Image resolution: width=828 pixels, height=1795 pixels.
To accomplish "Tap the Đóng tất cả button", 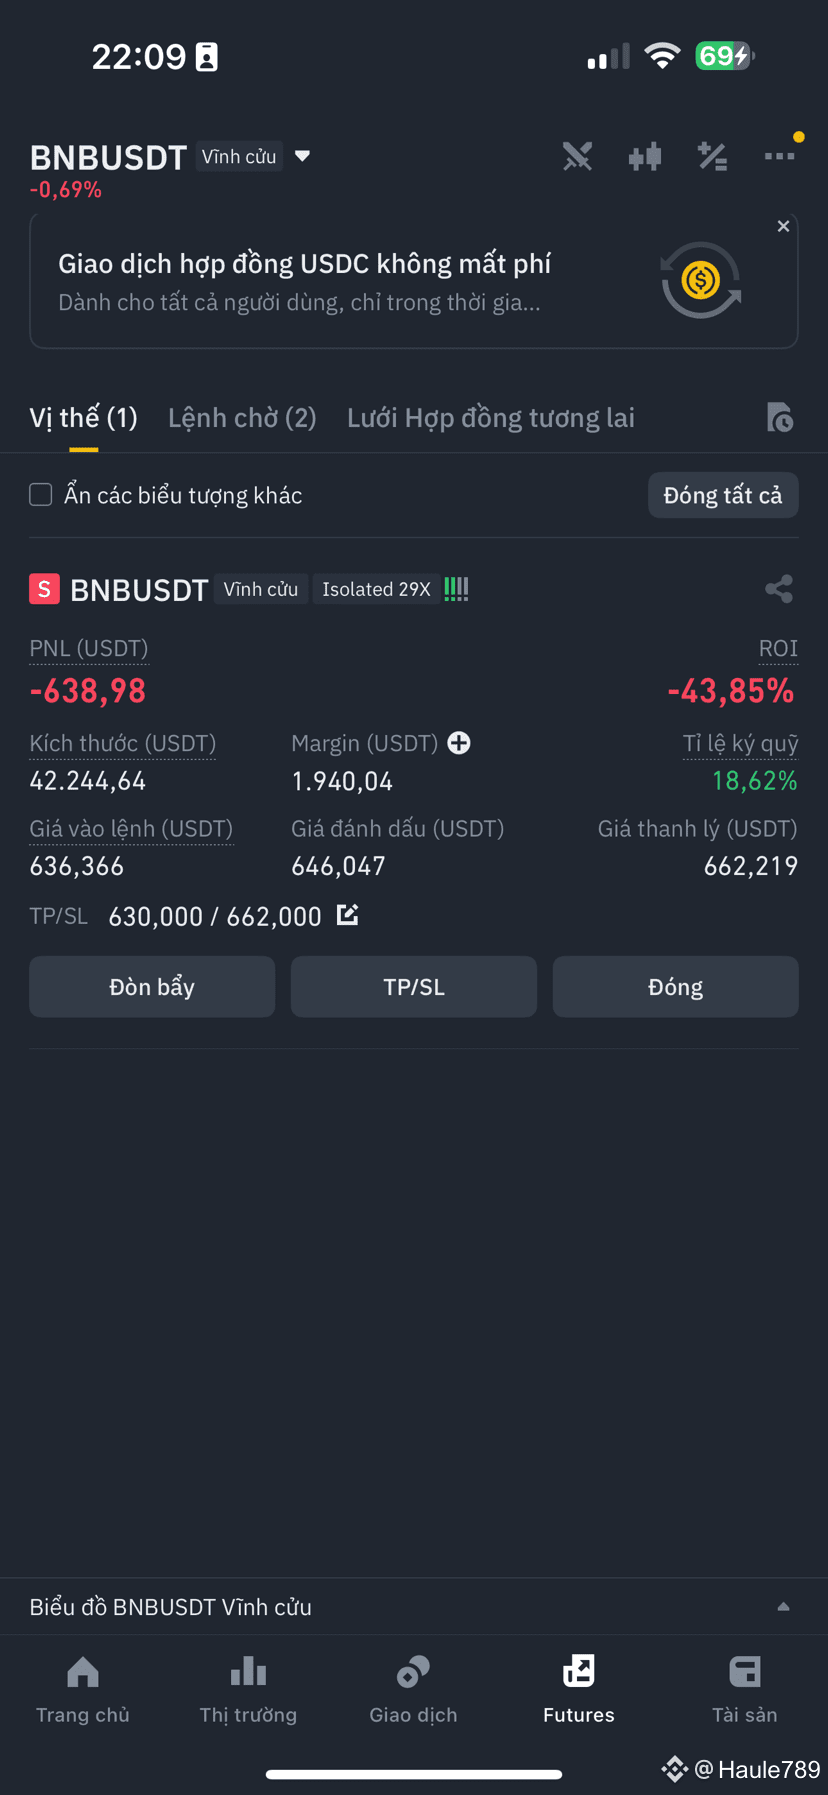I will [x=723, y=495].
